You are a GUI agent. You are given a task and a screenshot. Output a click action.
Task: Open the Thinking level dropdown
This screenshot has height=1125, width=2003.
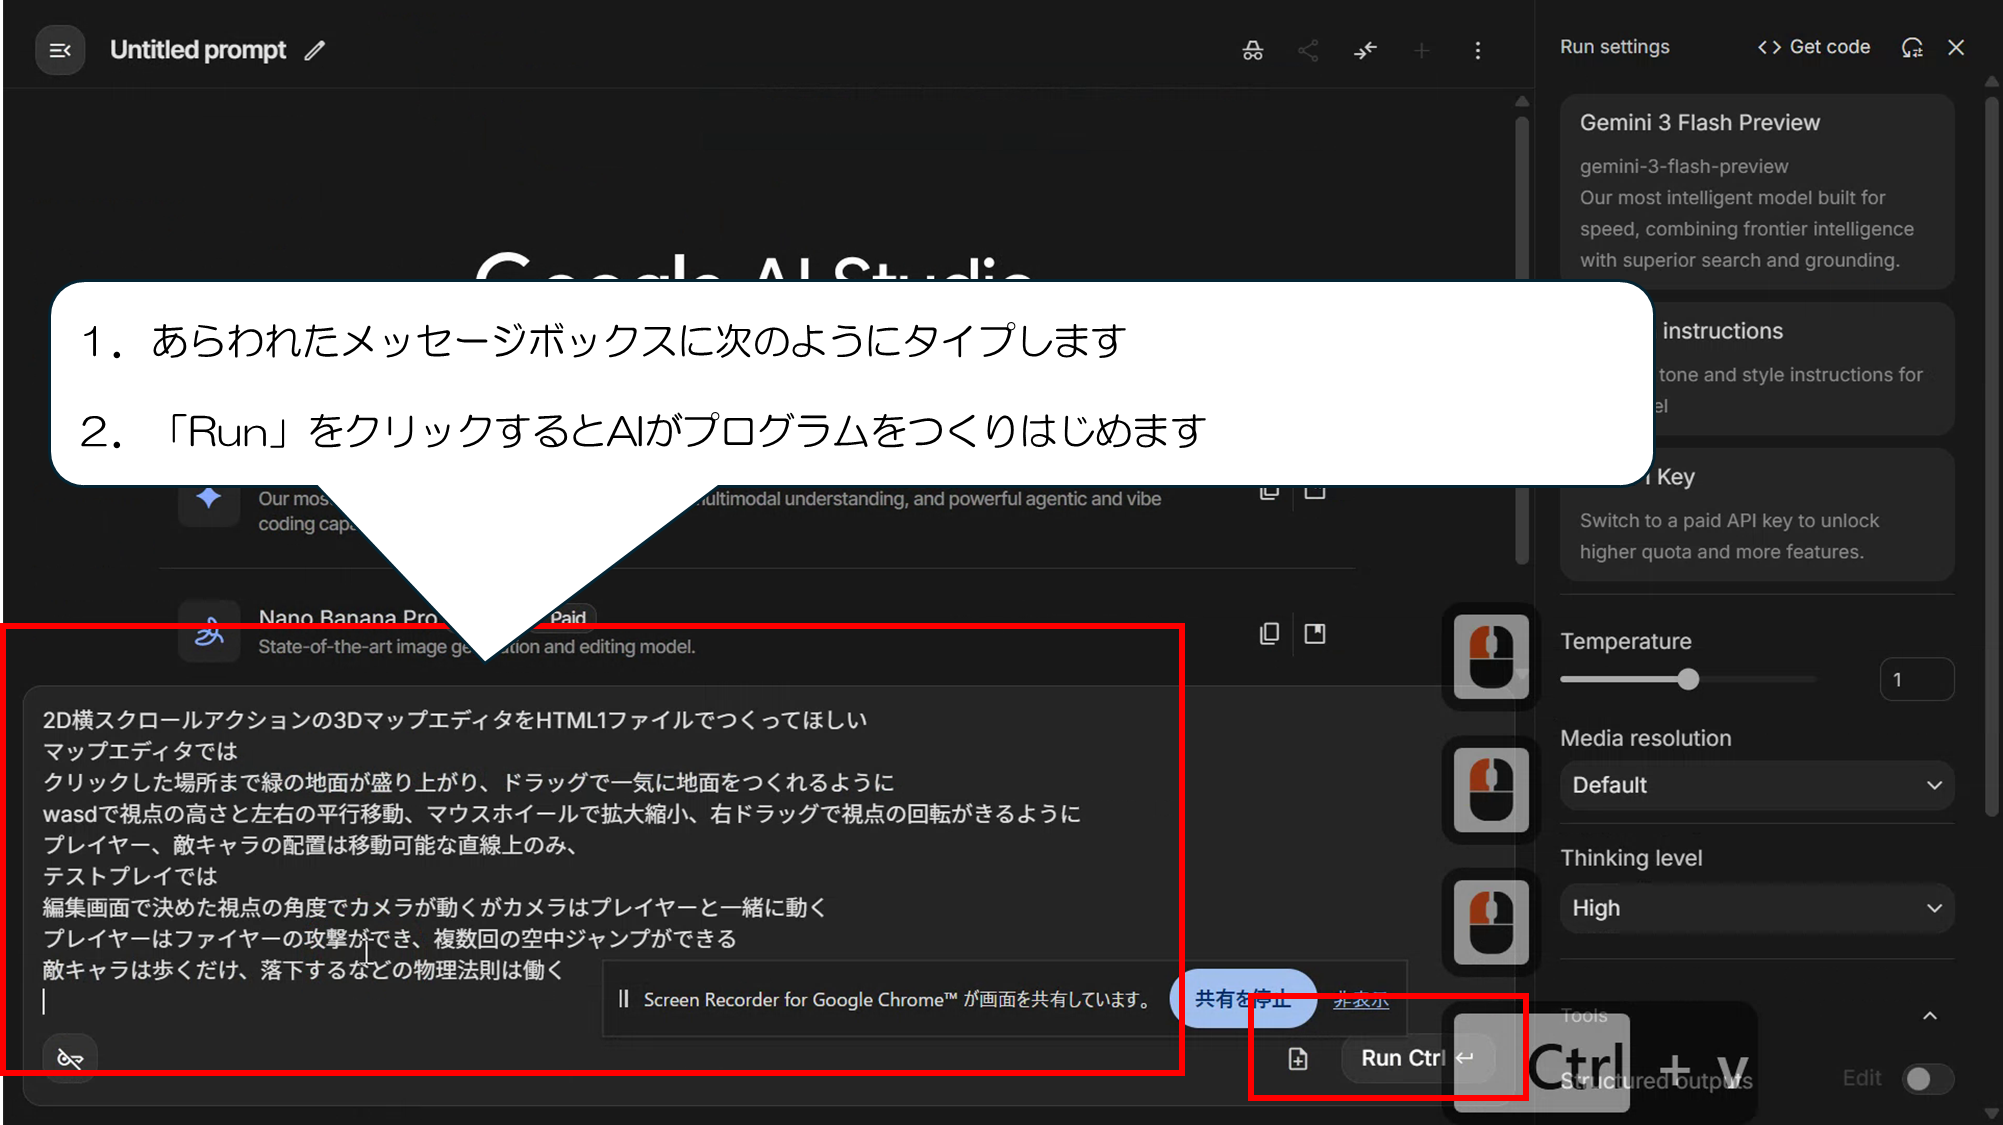point(1756,908)
